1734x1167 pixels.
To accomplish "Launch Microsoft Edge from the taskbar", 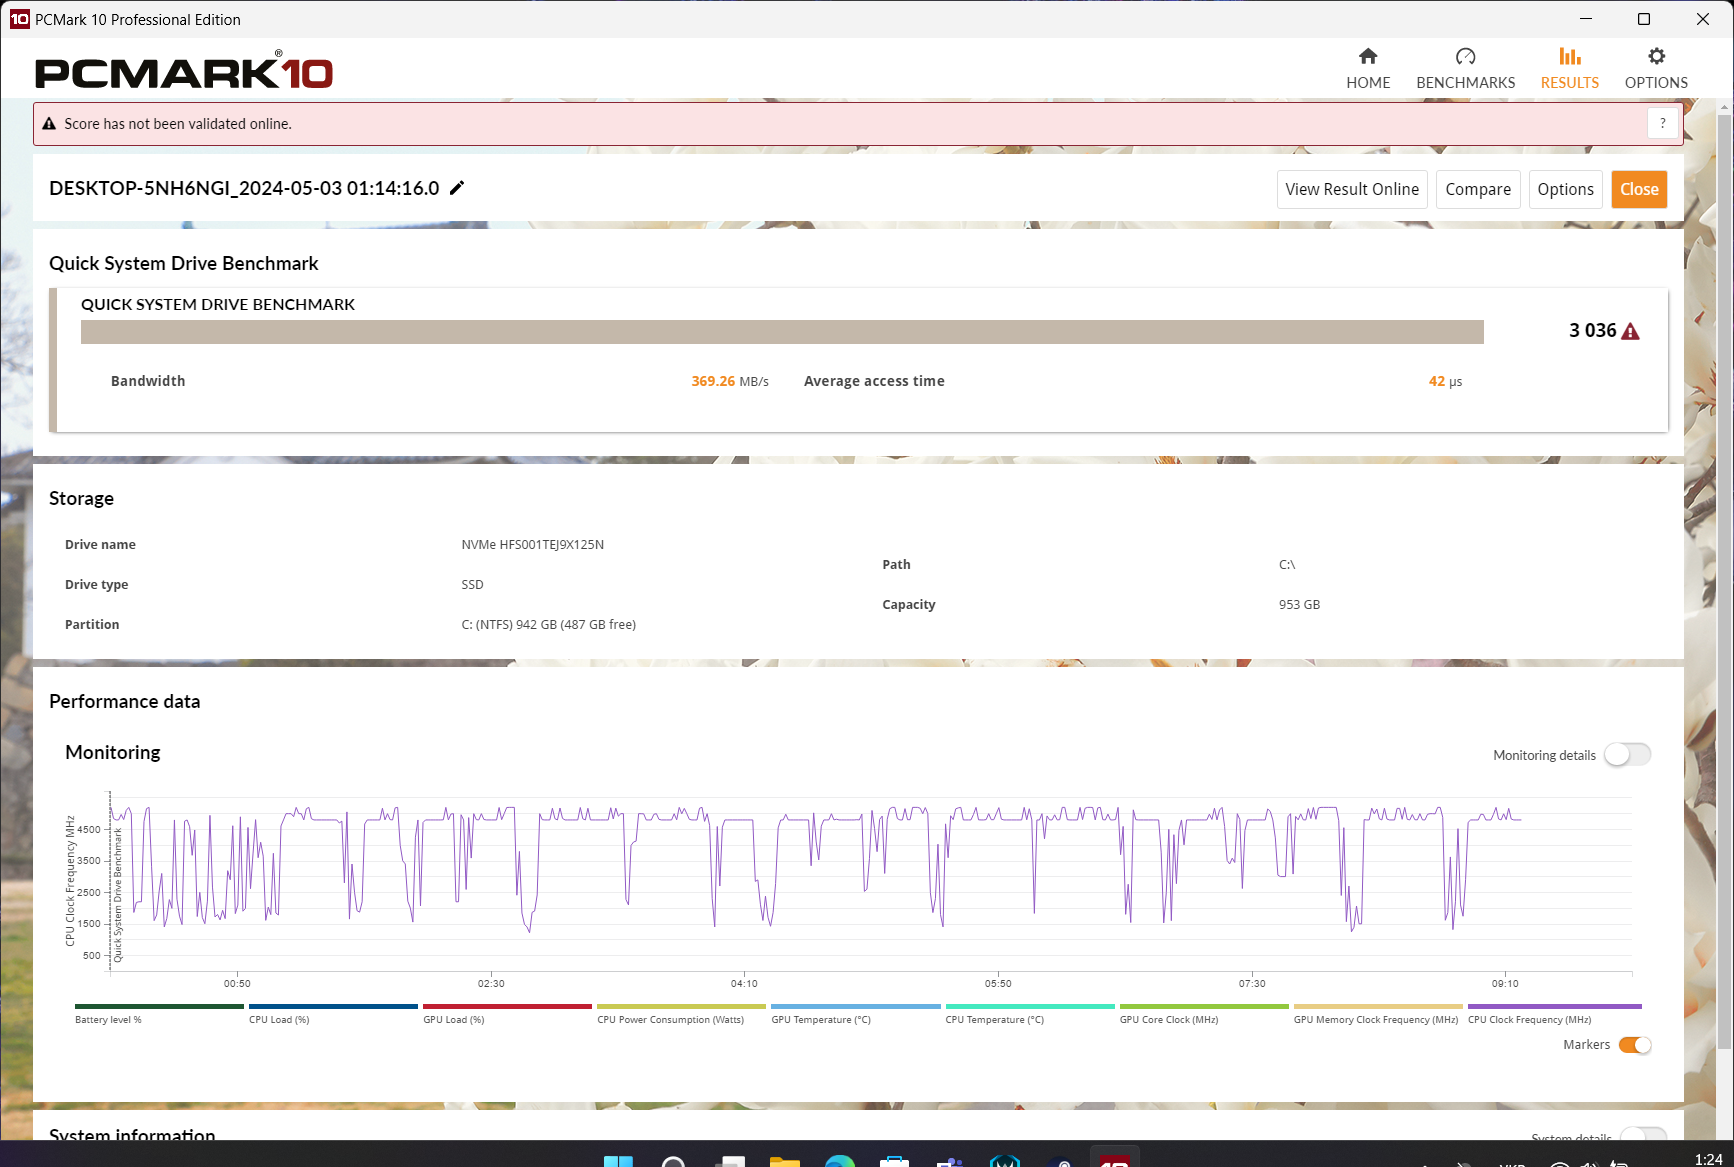I will click(838, 1160).
